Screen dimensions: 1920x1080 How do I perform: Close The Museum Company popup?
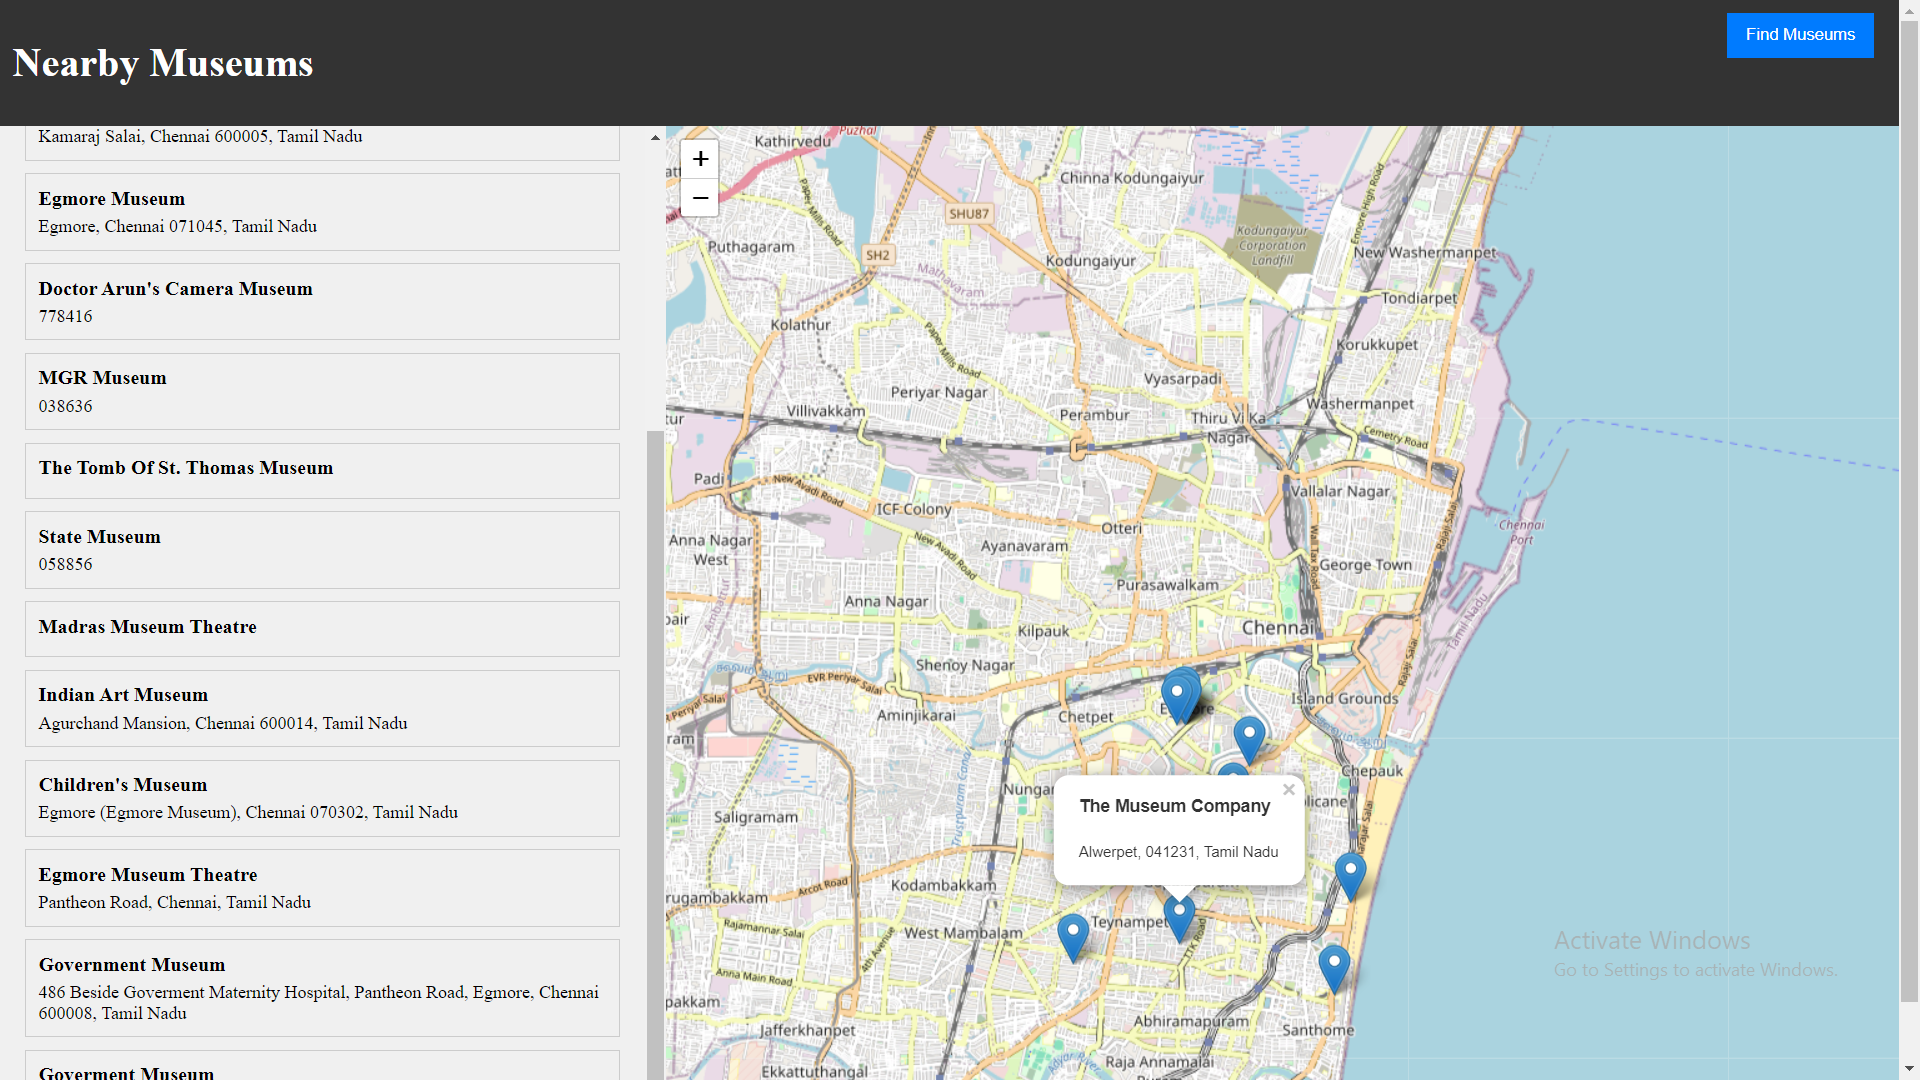[1288, 790]
